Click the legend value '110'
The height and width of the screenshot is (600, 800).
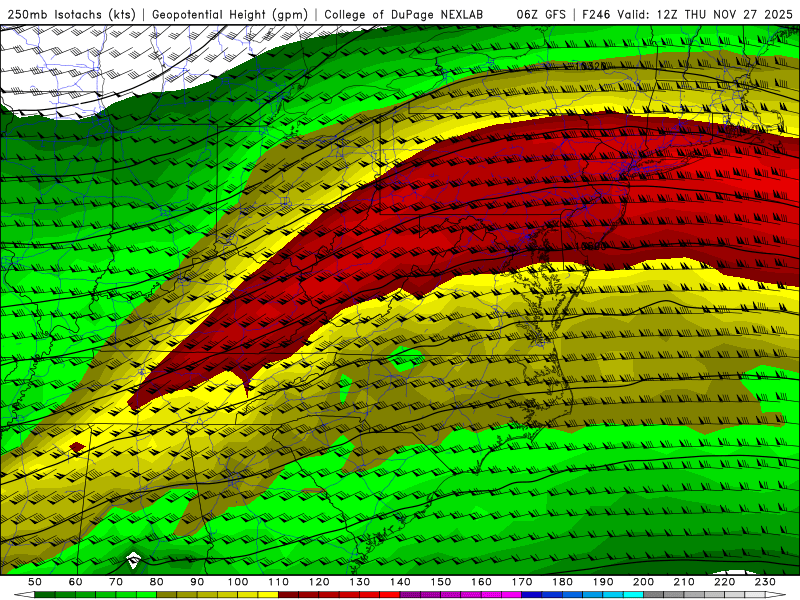click(x=279, y=582)
